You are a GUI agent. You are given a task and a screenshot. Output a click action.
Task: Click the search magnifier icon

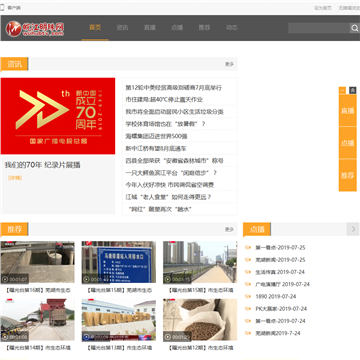click(354, 28)
